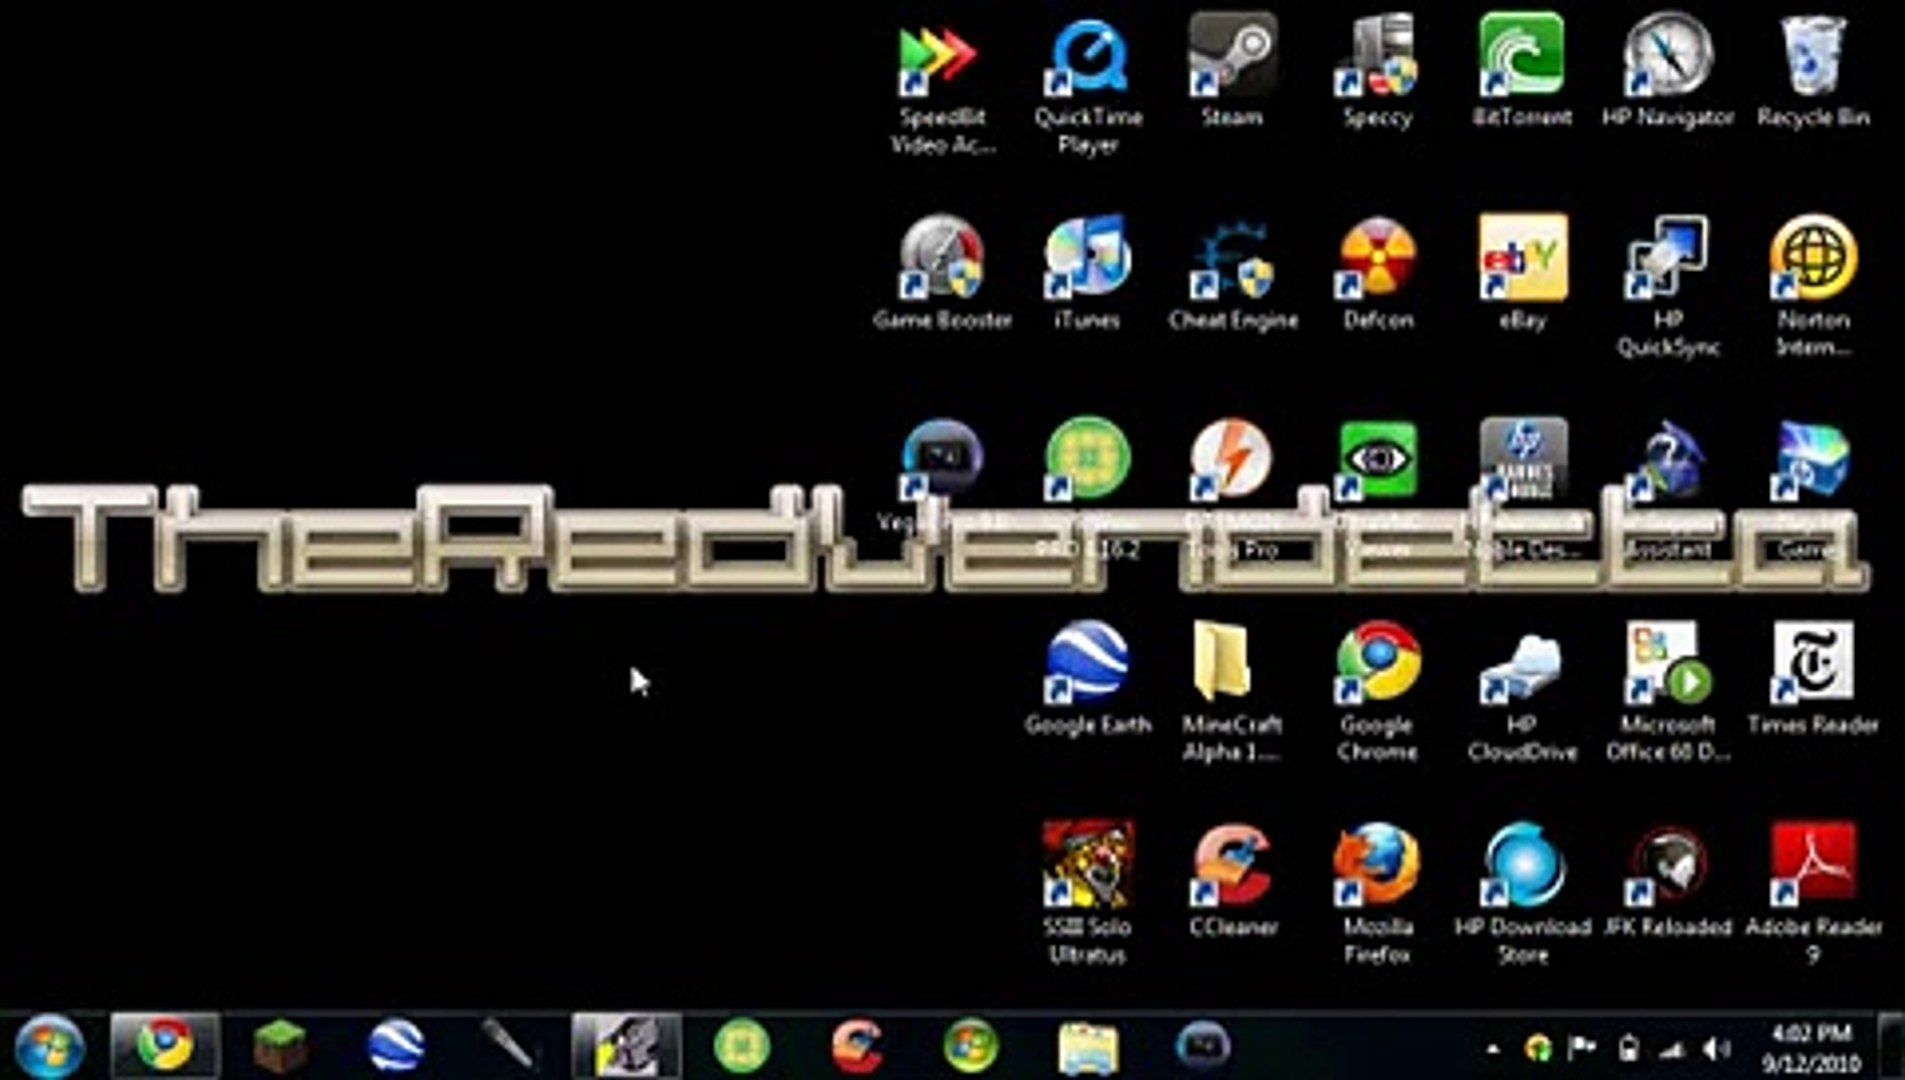Image resolution: width=1905 pixels, height=1080 pixels.
Task: Select the Vegas desktop shortcut icon
Action: 942,460
